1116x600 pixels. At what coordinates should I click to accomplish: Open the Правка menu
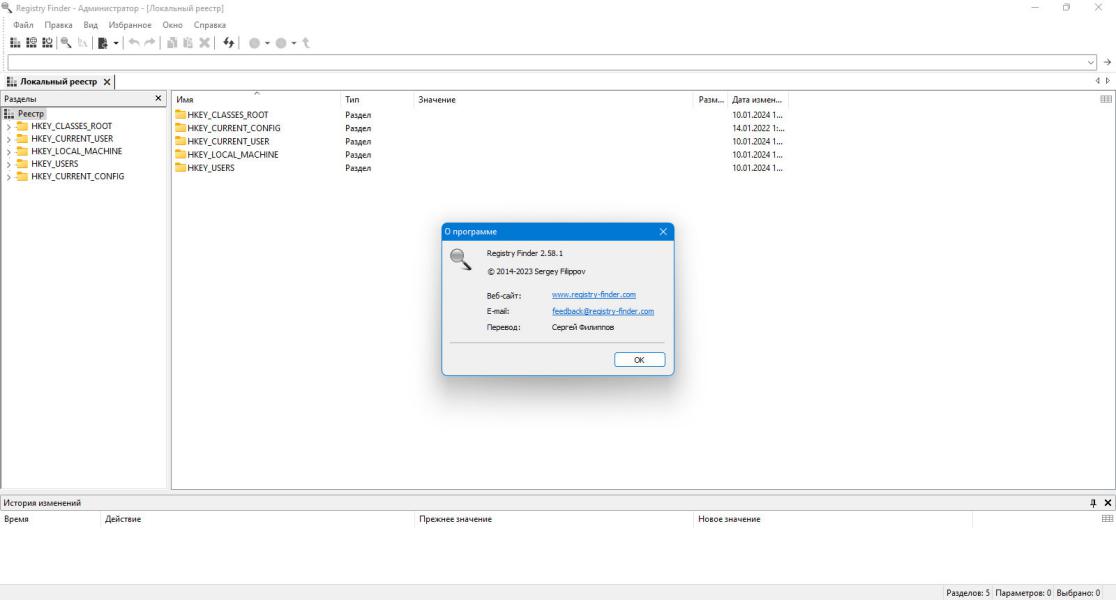58,25
